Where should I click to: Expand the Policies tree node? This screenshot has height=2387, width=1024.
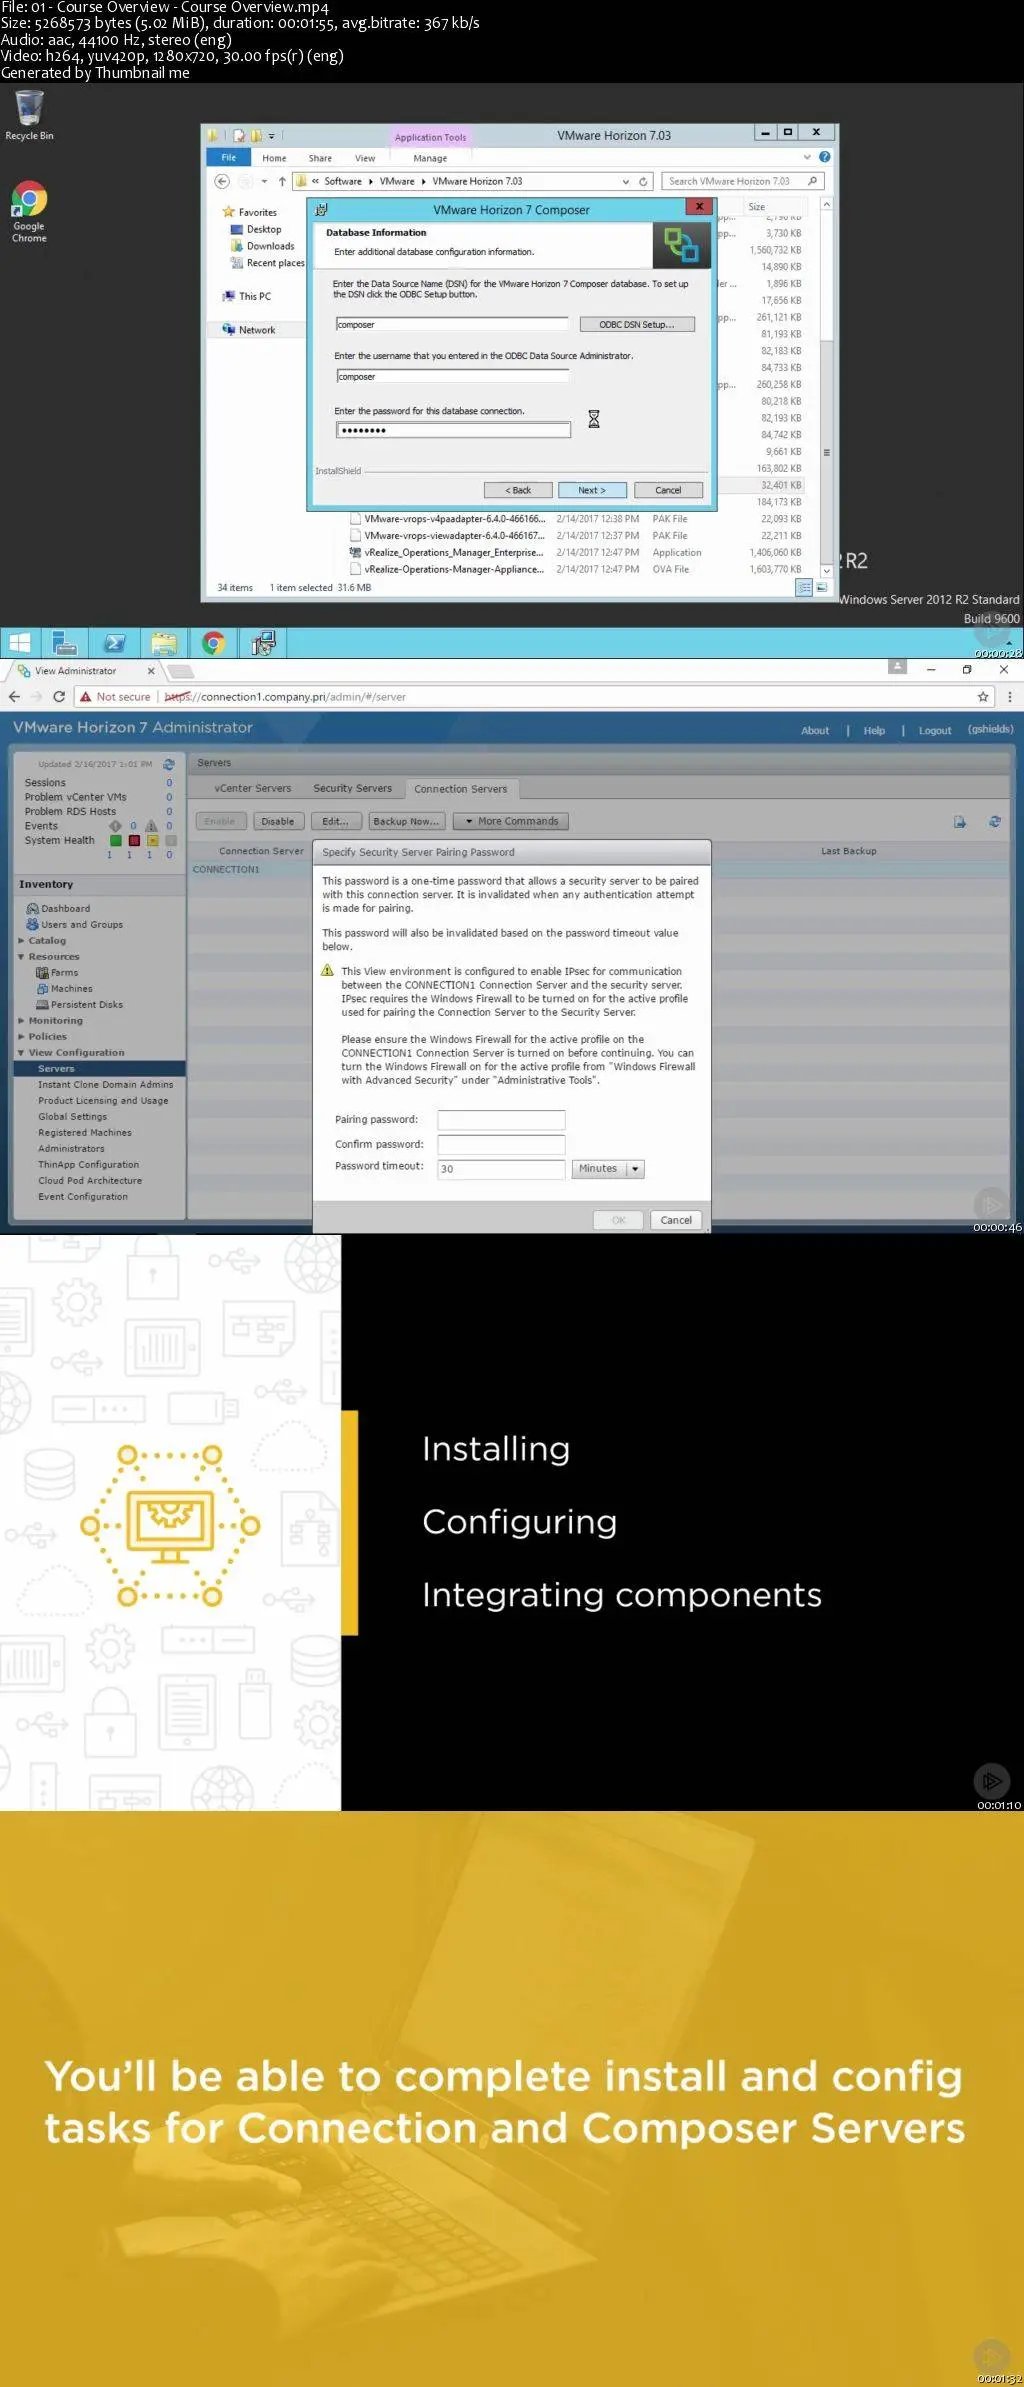(x=21, y=1037)
